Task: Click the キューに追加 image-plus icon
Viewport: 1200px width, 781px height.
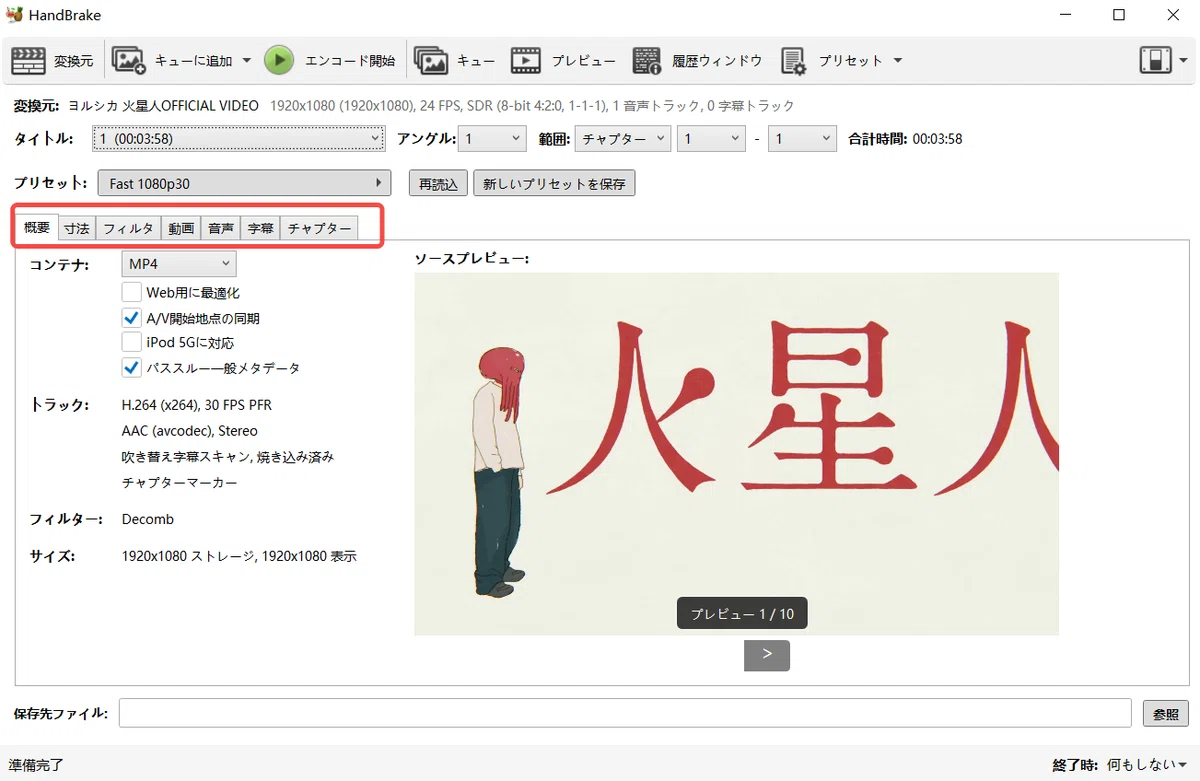Action: 129,60
